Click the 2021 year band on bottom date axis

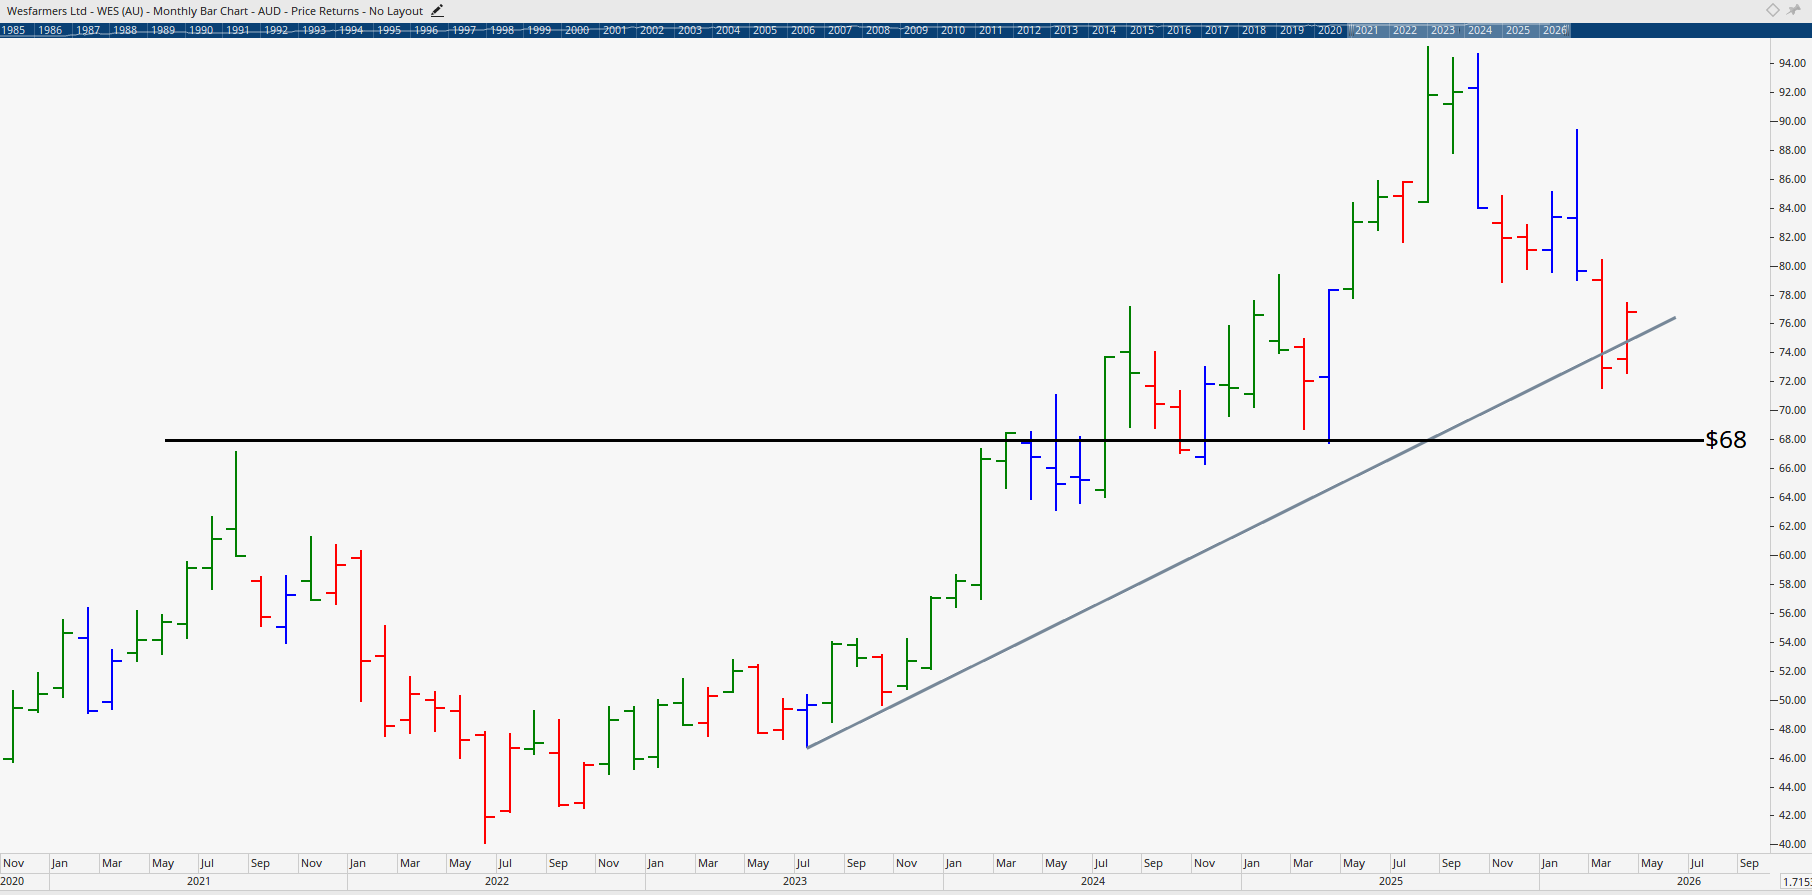pos(199,881)
